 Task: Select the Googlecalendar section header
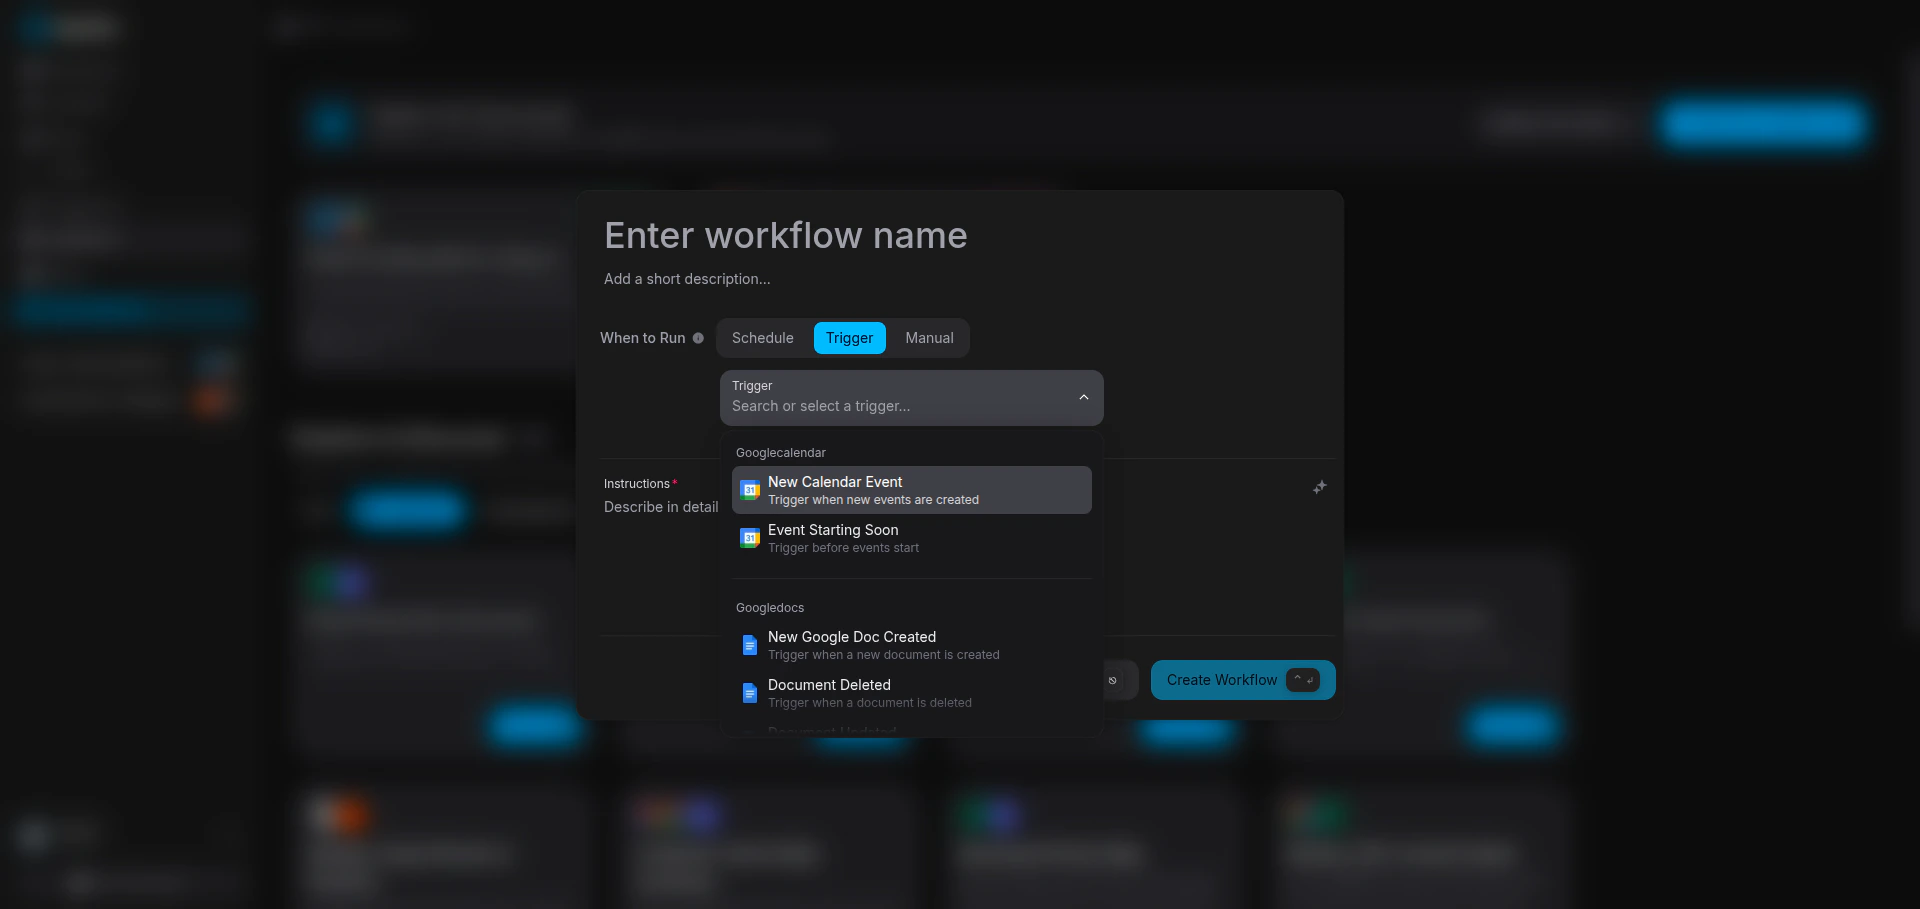[780, 452]
